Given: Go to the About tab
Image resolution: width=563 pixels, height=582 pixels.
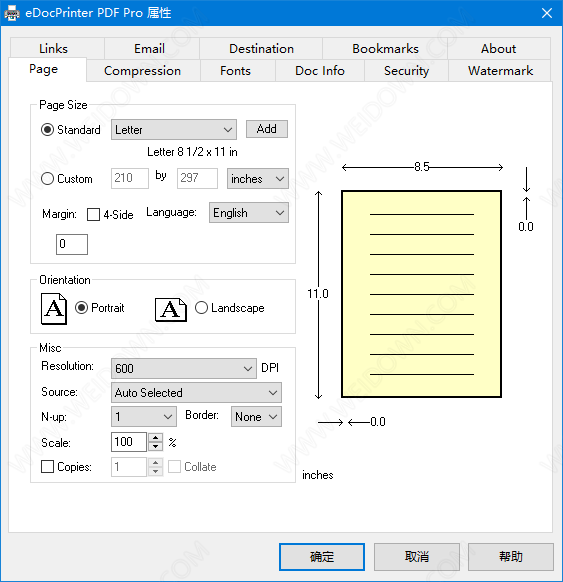Looking at the screenshot, I should pos(498,49).
